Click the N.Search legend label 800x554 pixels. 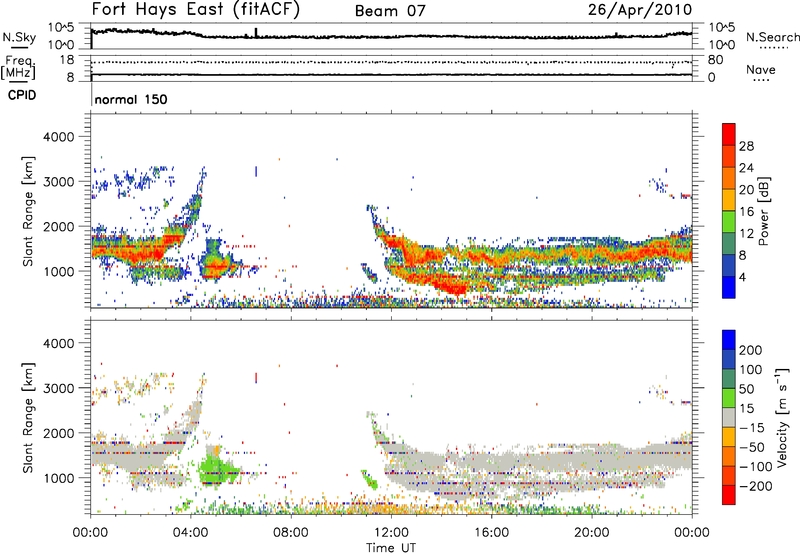click(772, 37)
